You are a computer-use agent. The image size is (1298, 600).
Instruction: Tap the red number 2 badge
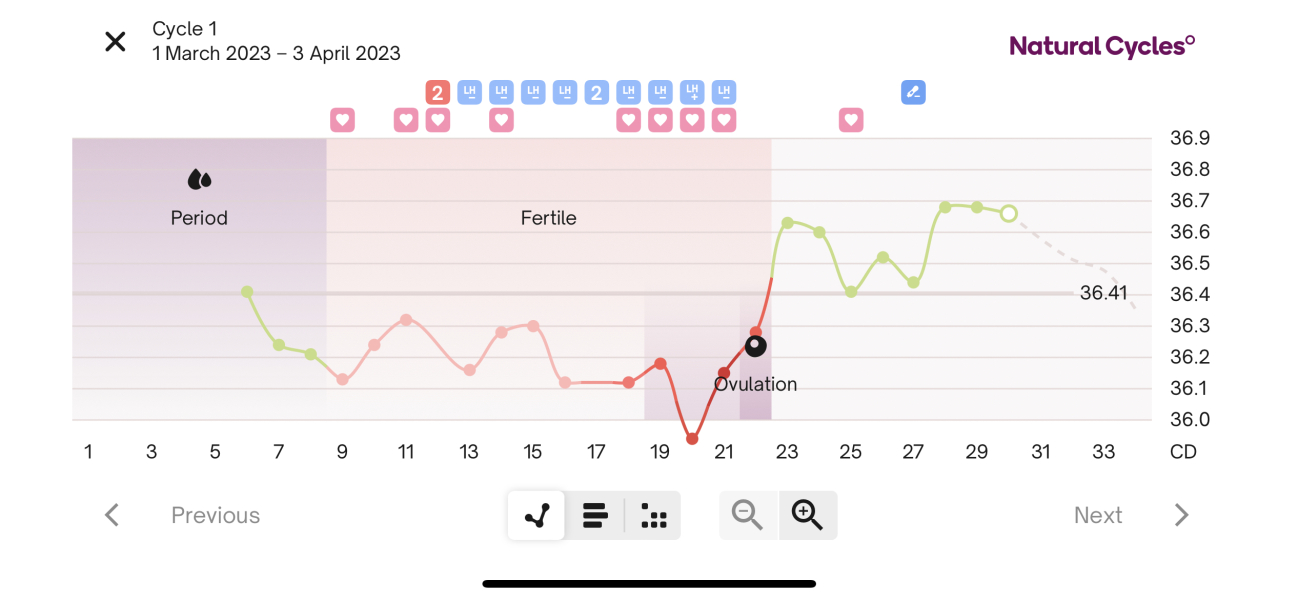(x=437, y=93)
